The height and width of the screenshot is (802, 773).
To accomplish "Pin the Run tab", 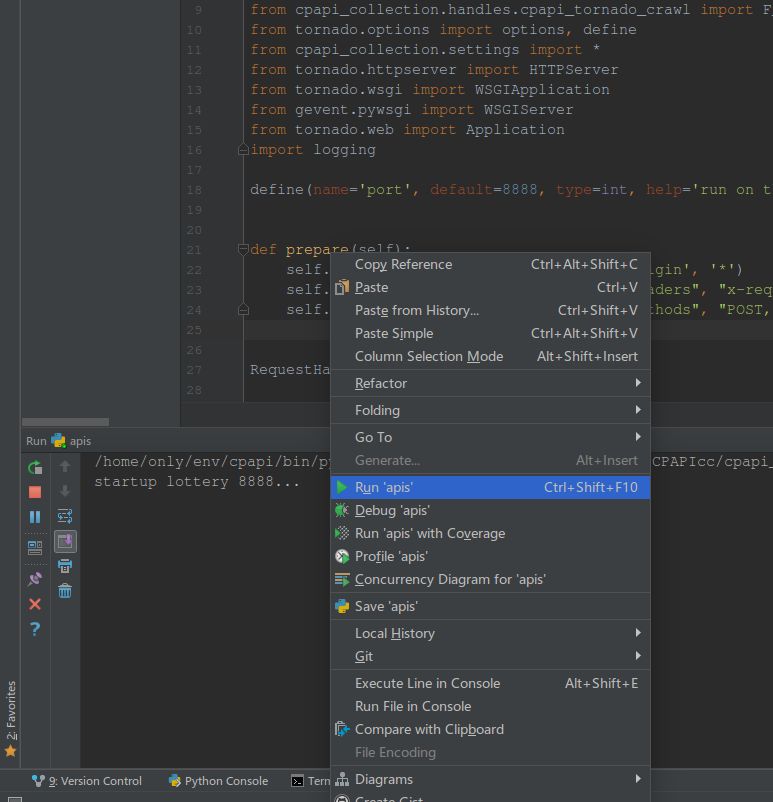I will click(x=35, y=579).
